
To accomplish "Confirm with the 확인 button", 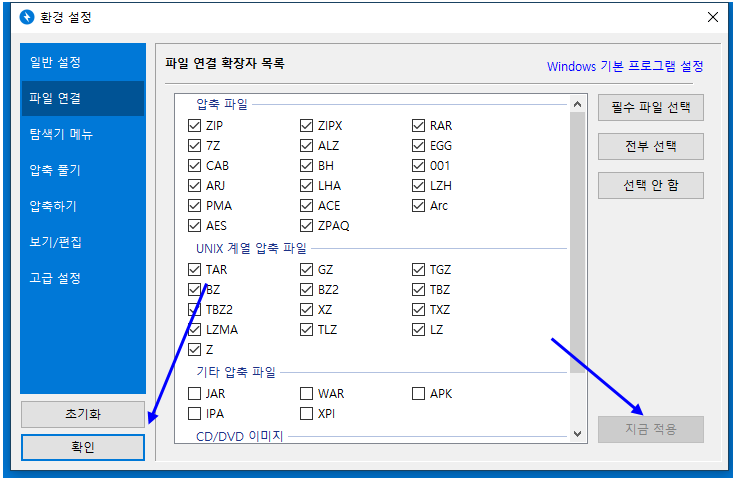I will 83,447.
